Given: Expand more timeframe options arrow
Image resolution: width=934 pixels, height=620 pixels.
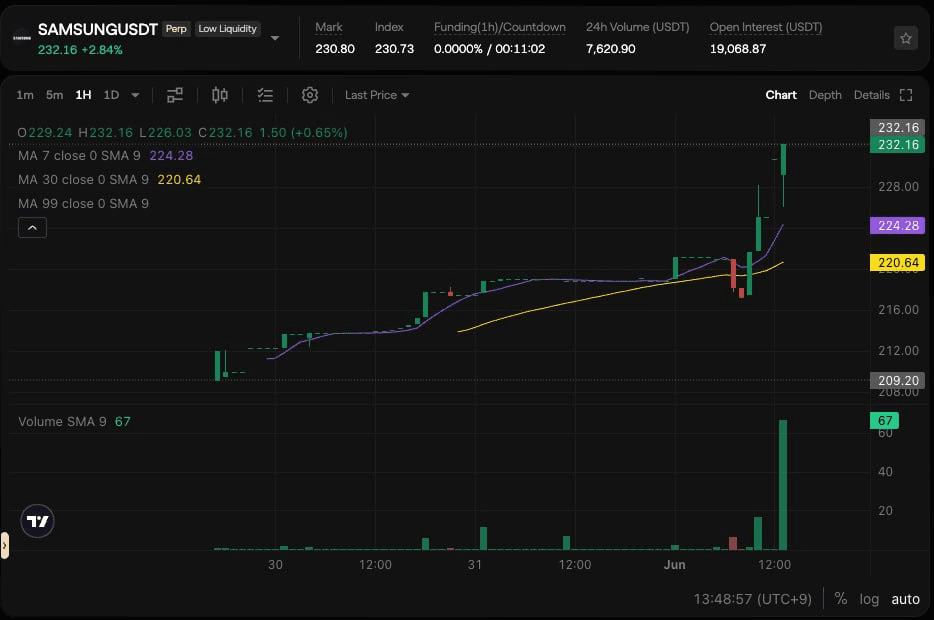Looking at the screenshot, I should (x=135, y=95).
